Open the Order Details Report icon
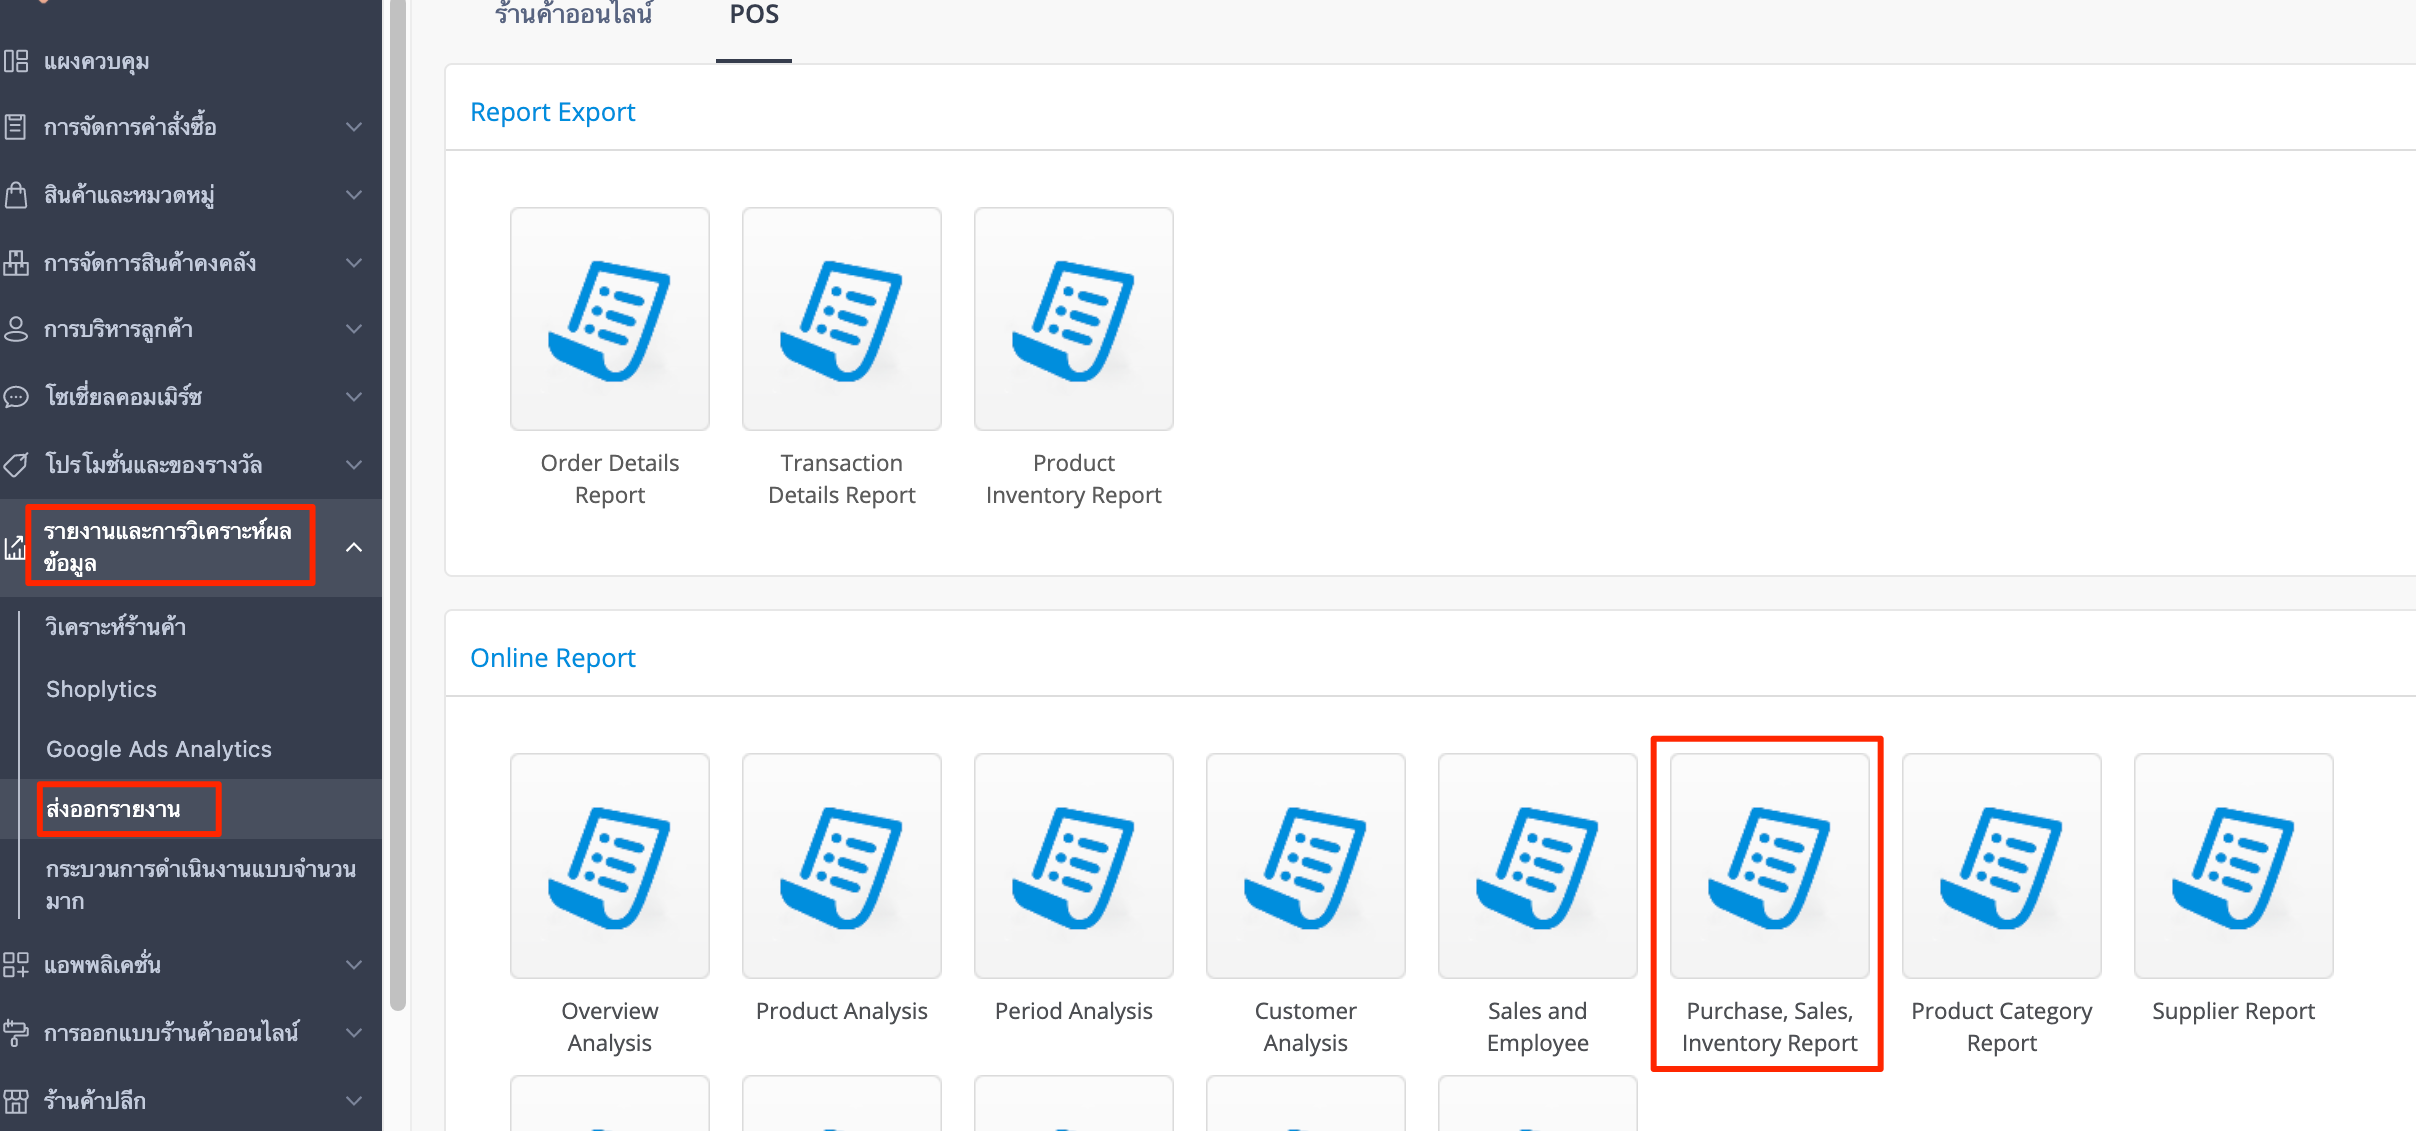The height and width of the screenshot is (1131, 2416). 610,319
